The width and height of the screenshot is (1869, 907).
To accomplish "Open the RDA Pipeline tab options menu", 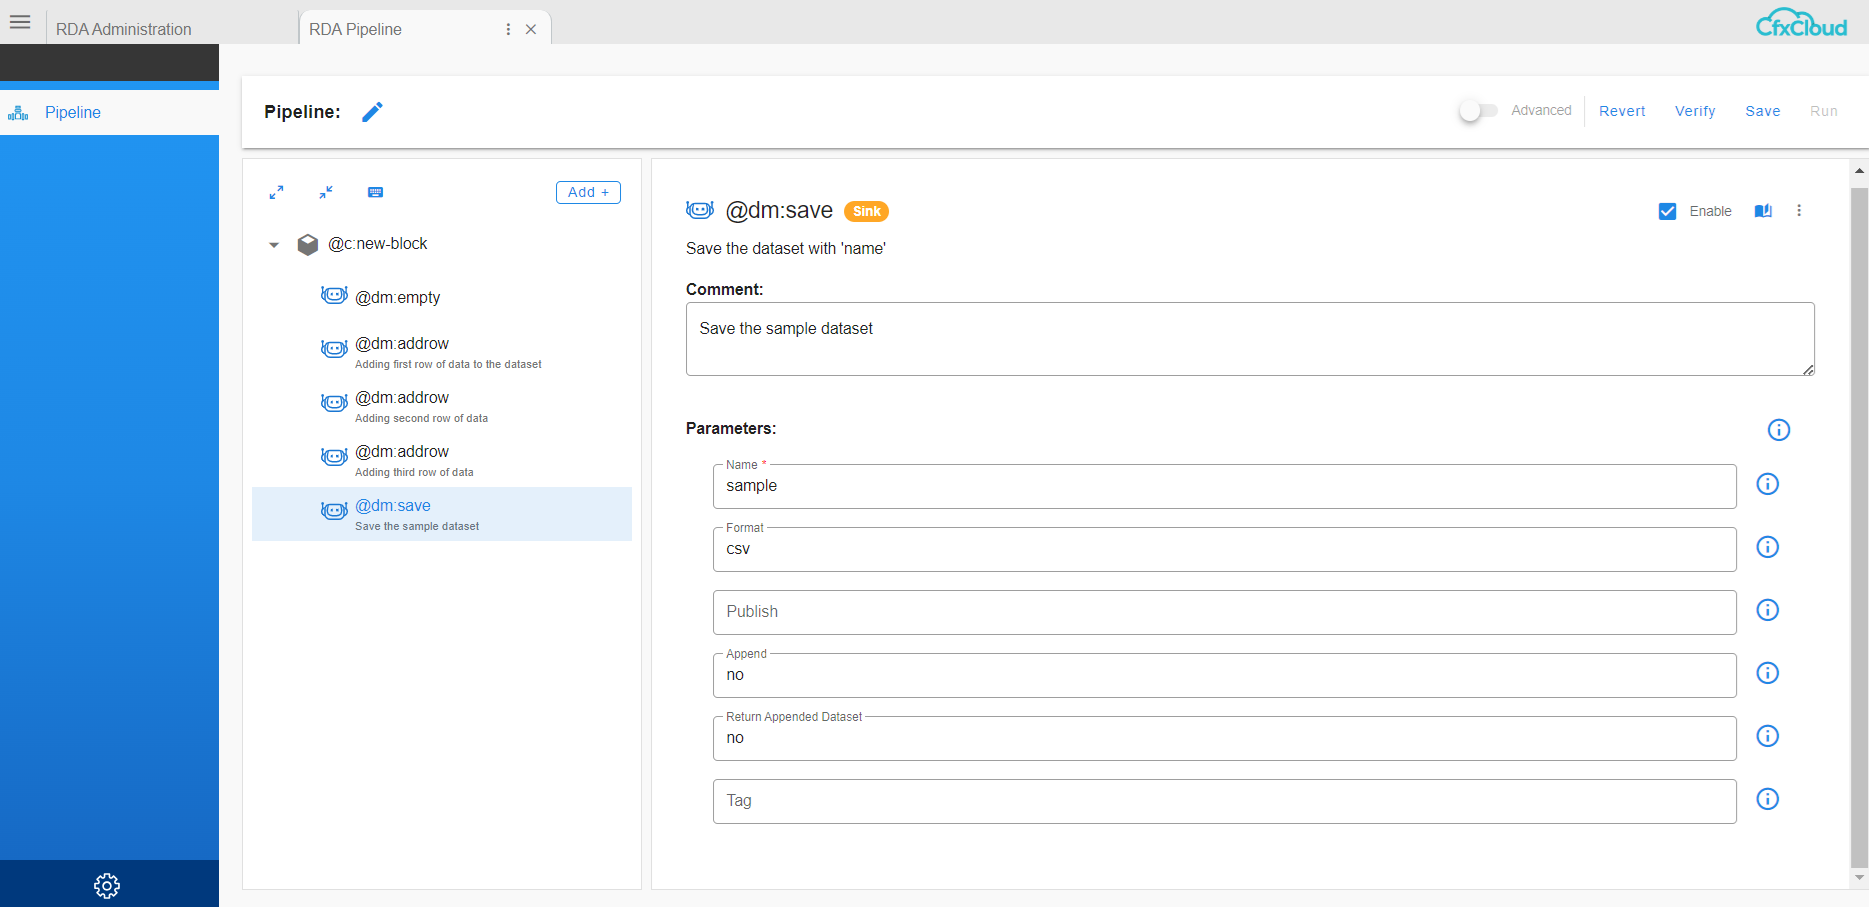I will (x=508, y=29).
